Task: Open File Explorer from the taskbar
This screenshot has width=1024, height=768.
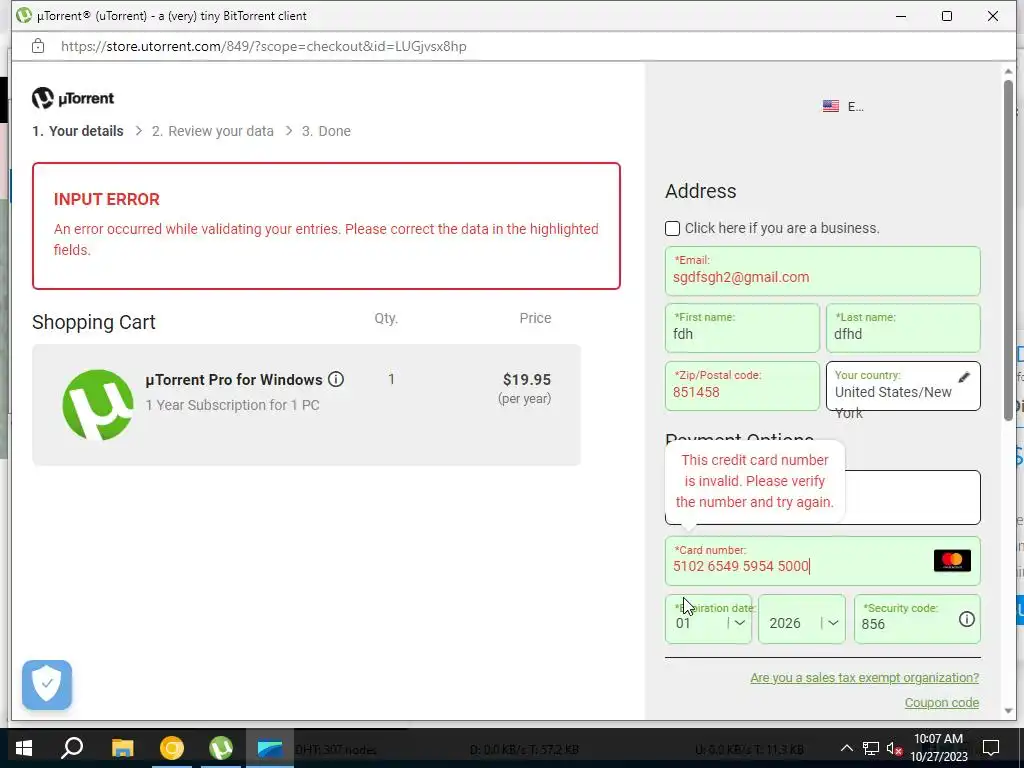Action: [122, 748]
